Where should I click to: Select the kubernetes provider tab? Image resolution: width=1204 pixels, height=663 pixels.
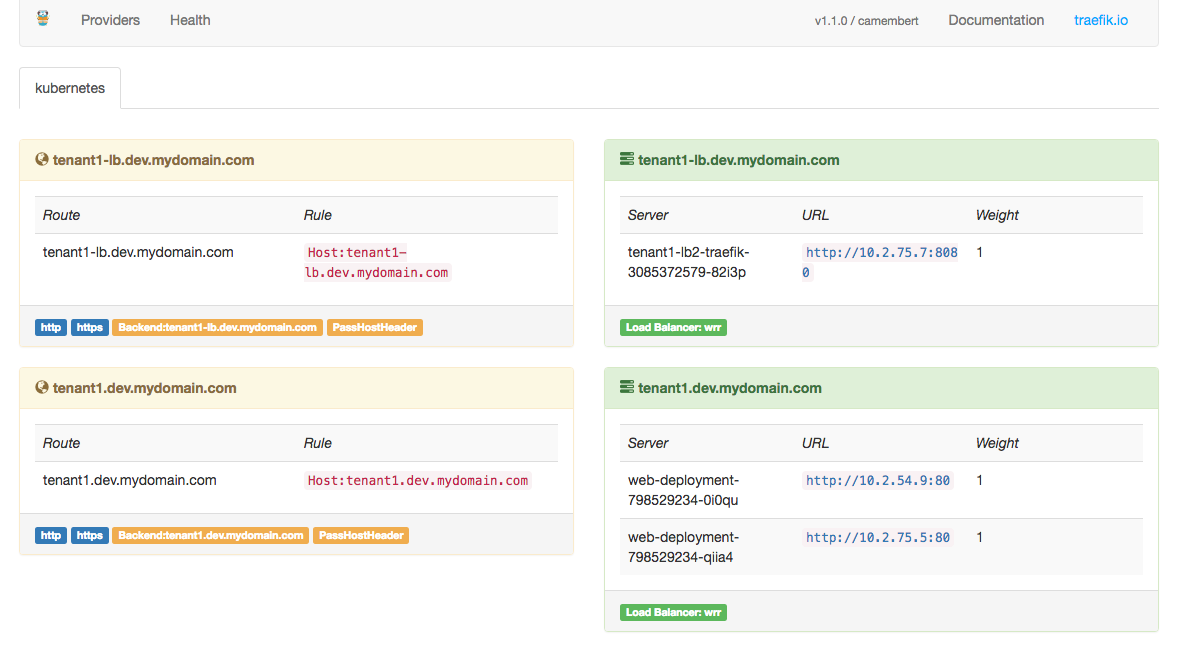pos(70,88)
